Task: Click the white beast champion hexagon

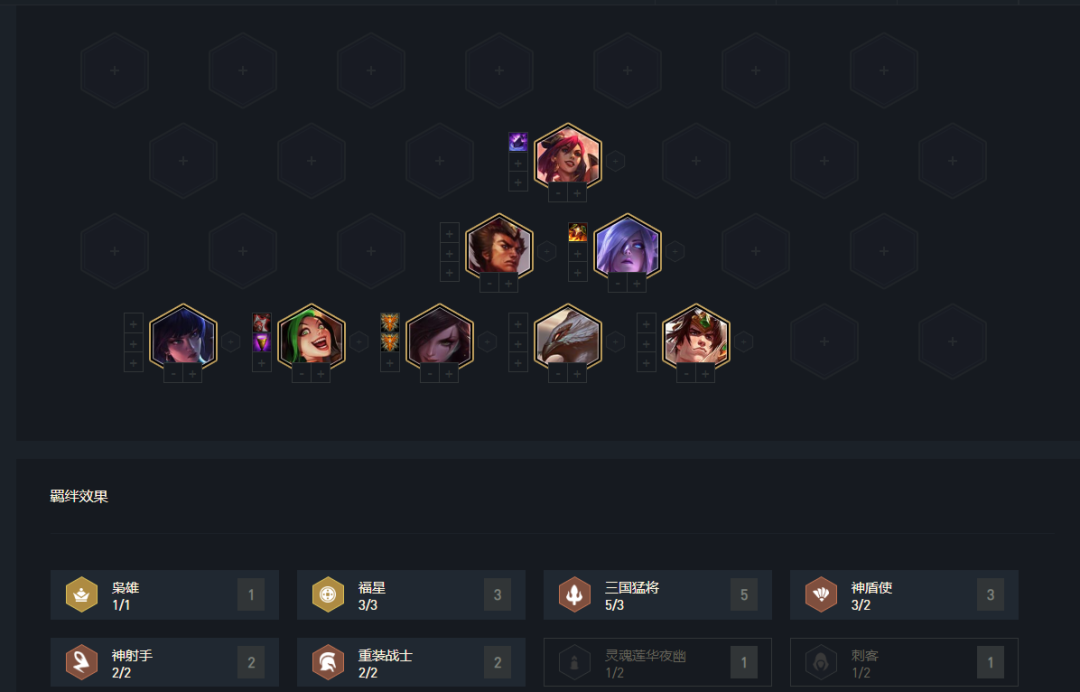Action: (568, 337)
